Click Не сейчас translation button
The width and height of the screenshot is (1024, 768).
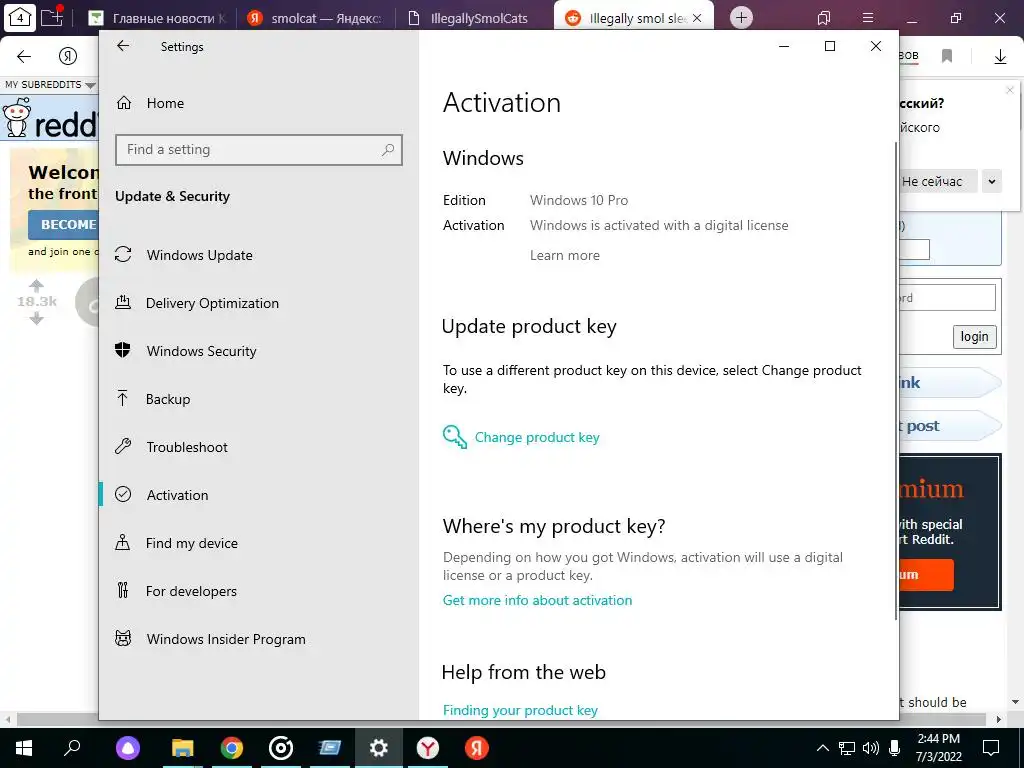(938, 182)
